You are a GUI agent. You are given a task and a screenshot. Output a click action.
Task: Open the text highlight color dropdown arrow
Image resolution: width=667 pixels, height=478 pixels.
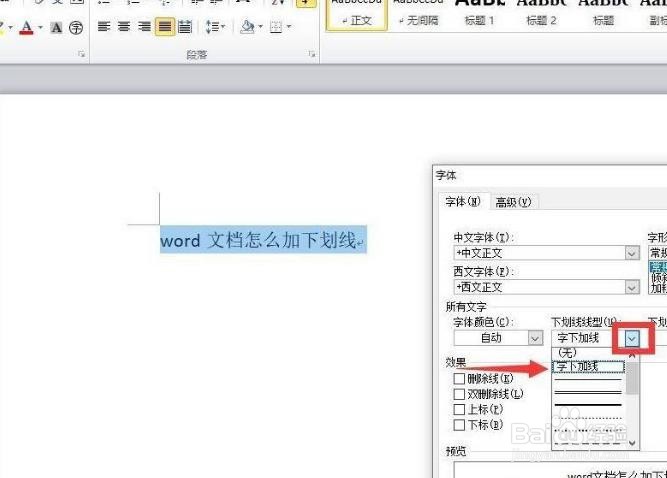click(10, 28)
